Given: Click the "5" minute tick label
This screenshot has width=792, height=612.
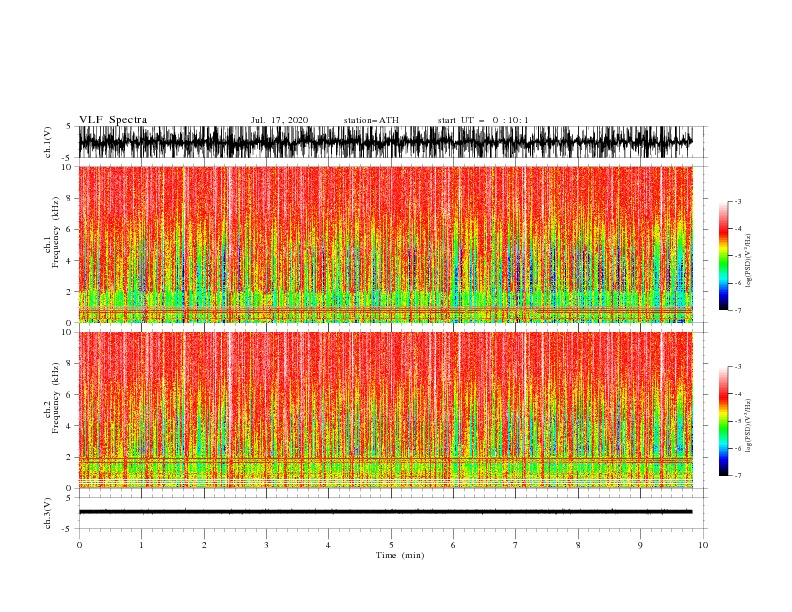Looking at the screenshot, I should pos(391,545).
